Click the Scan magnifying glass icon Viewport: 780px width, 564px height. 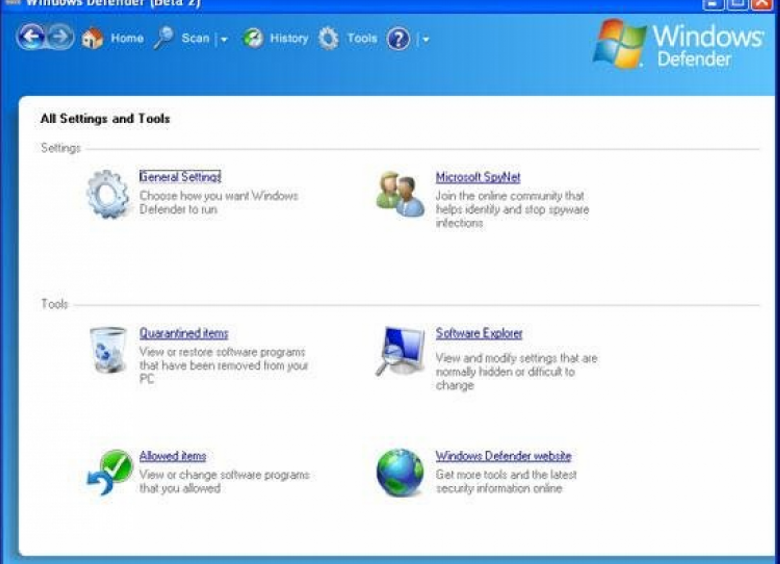point(163,38)
